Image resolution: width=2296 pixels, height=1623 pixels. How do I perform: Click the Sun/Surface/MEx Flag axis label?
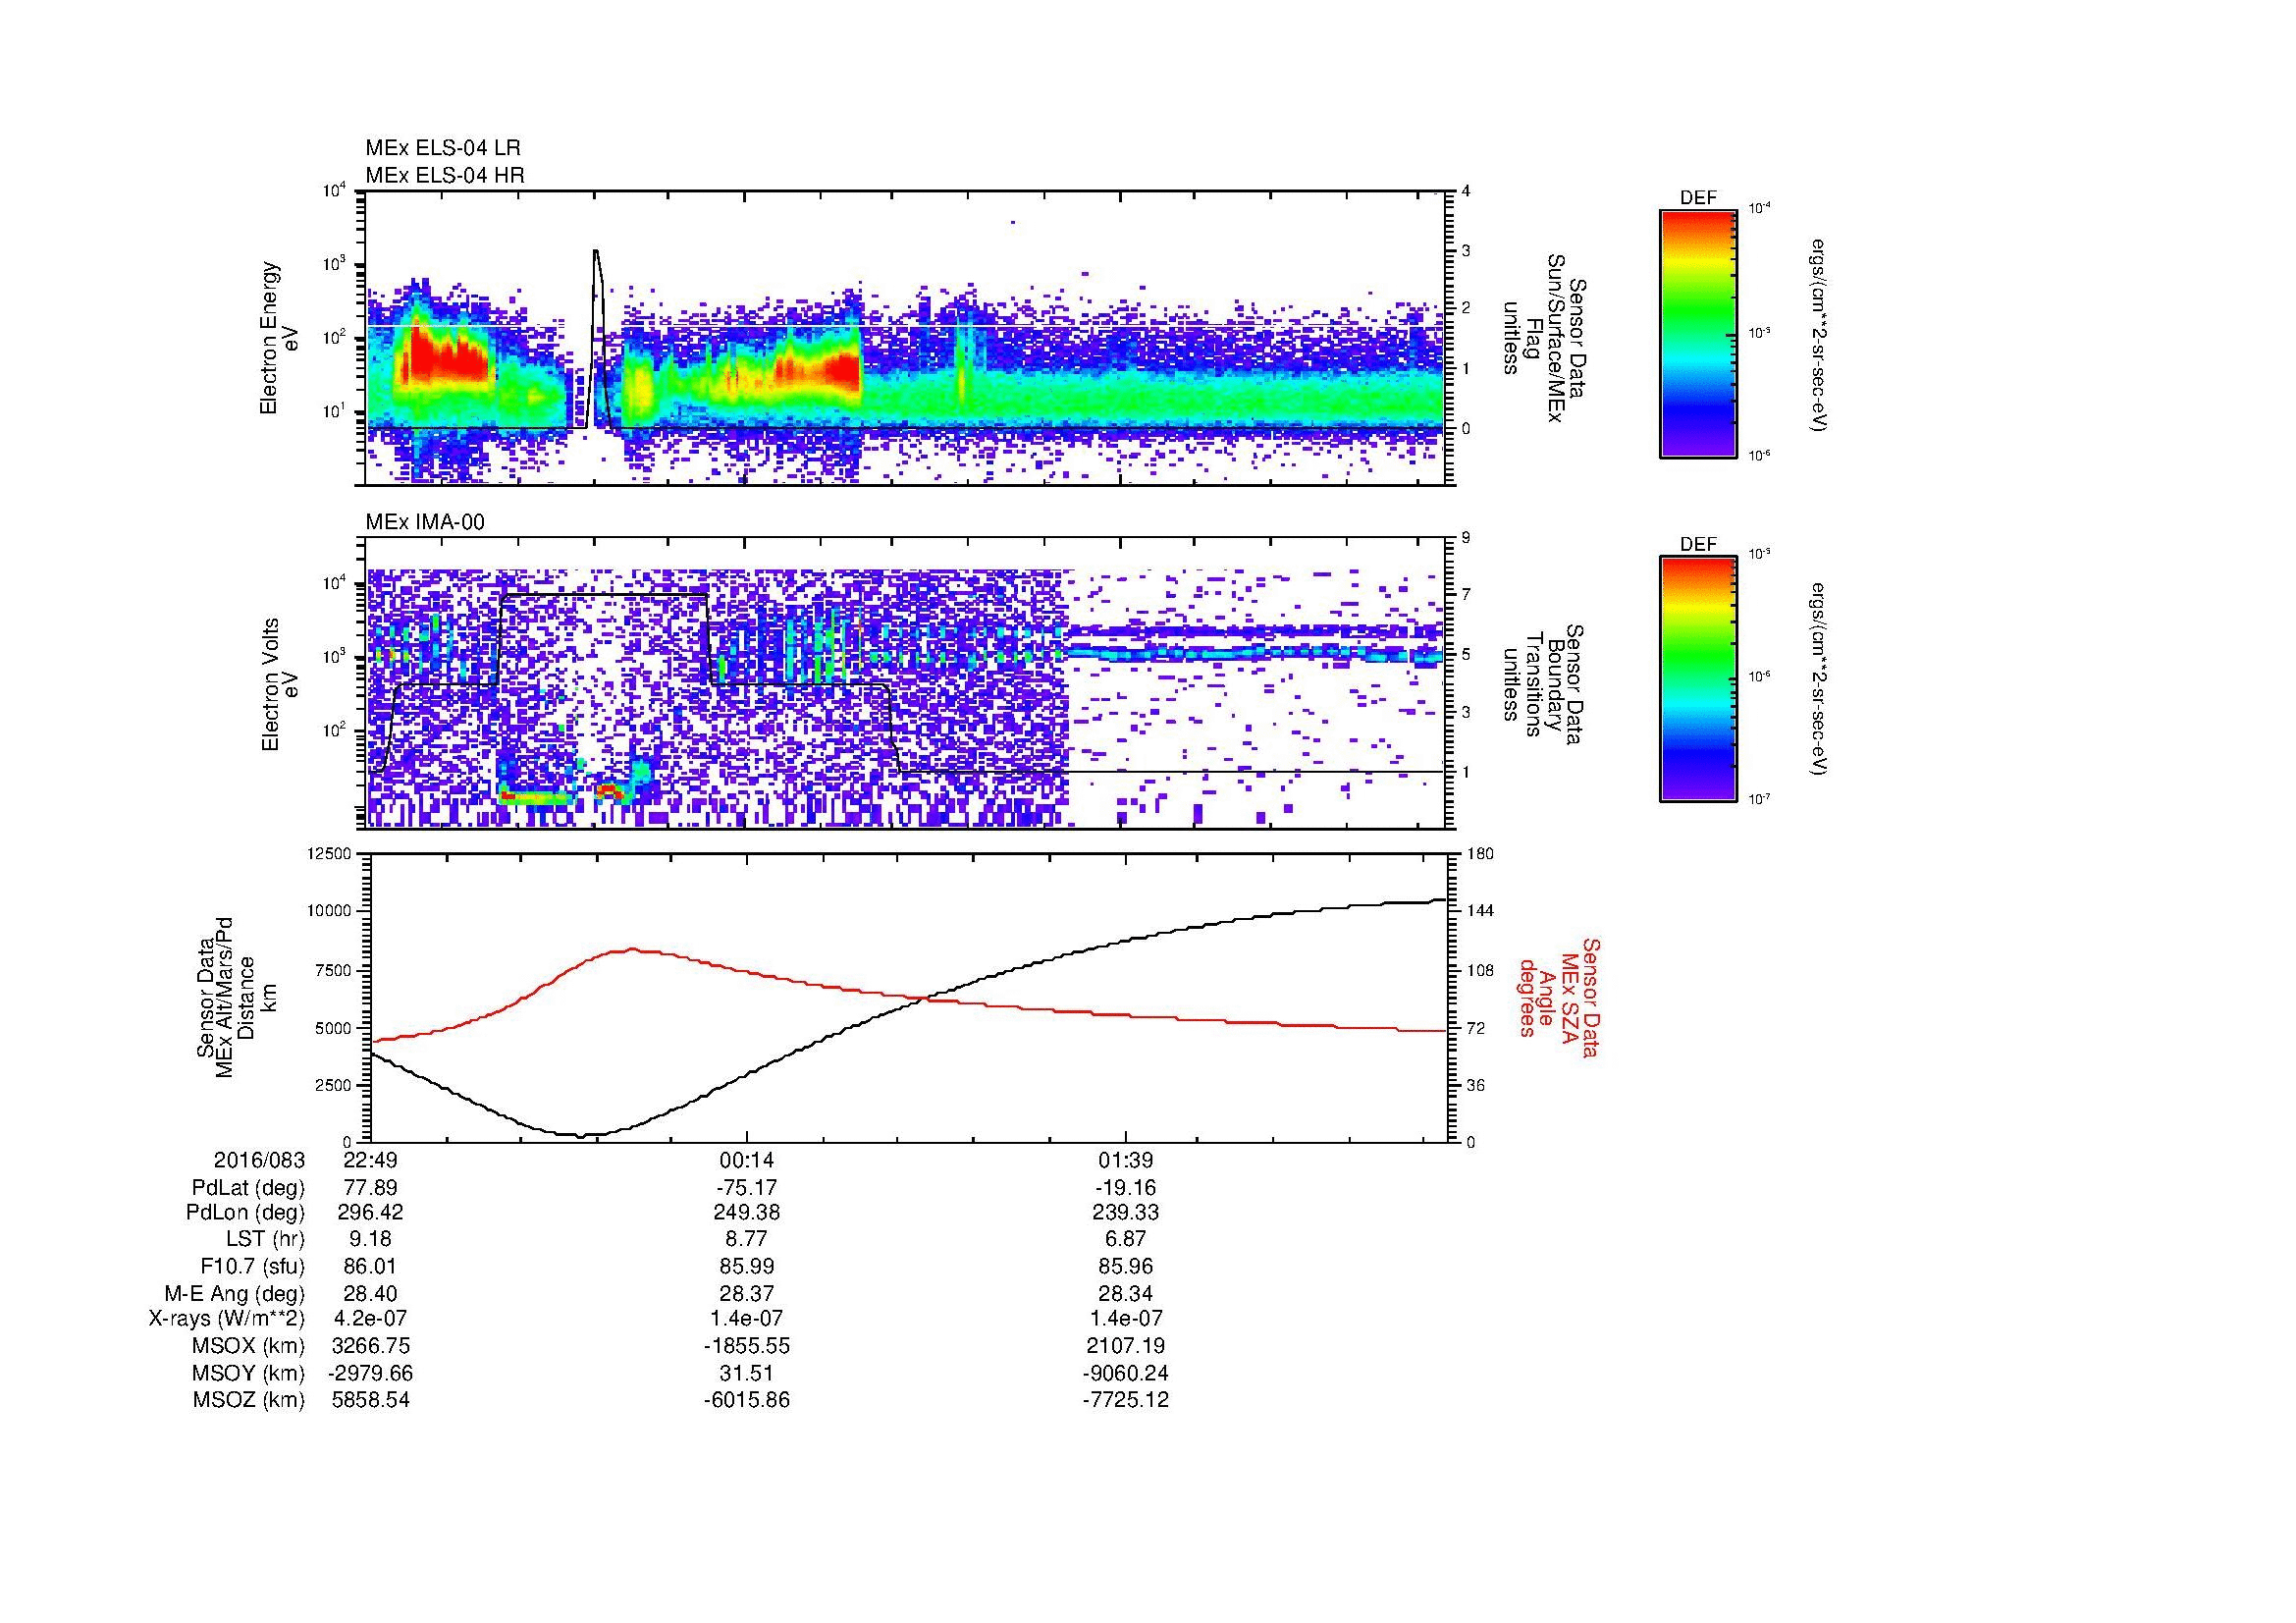tap(1544, 338)
